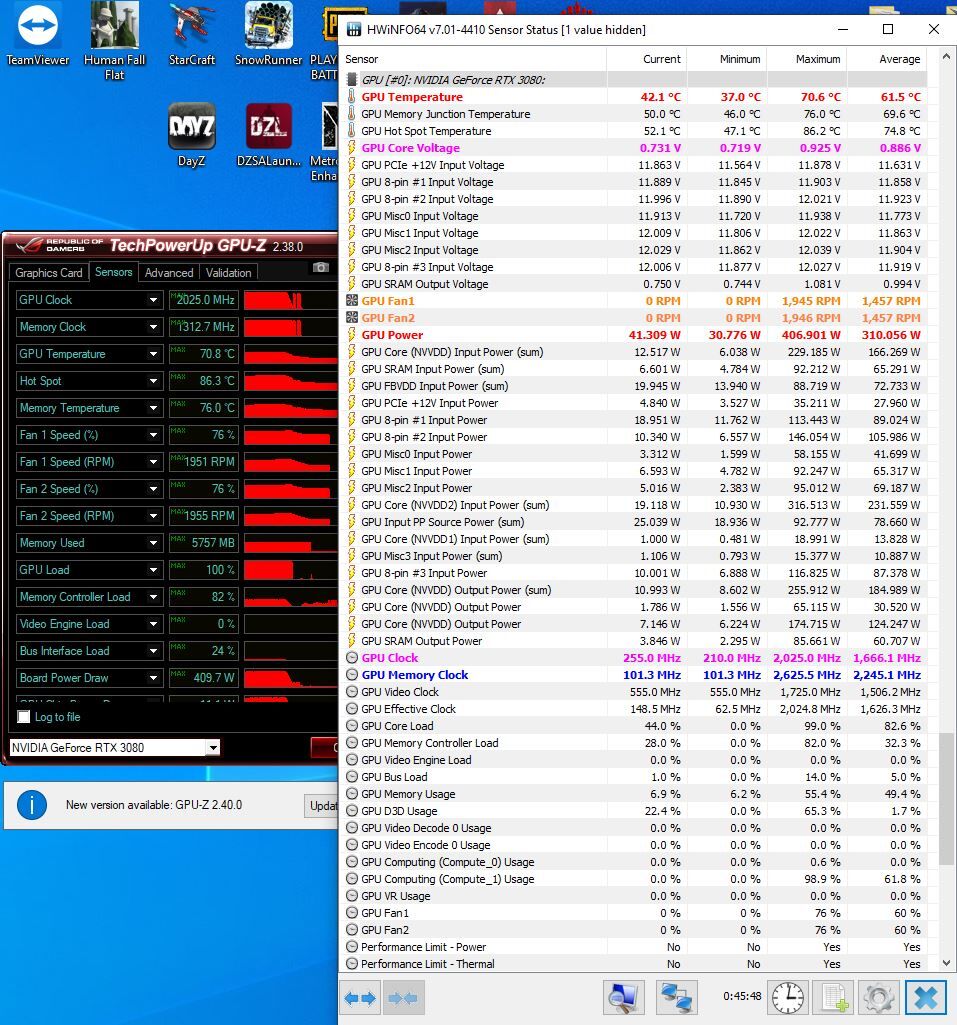Click info icon in GPU-Z update notice
Viewport: 957px width, 1025px height.
tap(32, 805)
